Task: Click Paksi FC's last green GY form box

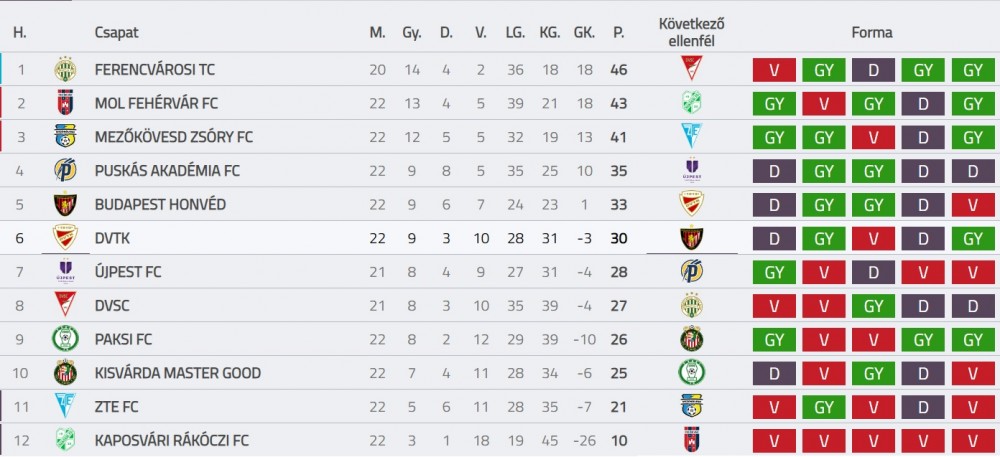Action: click(x=973, y=340)
